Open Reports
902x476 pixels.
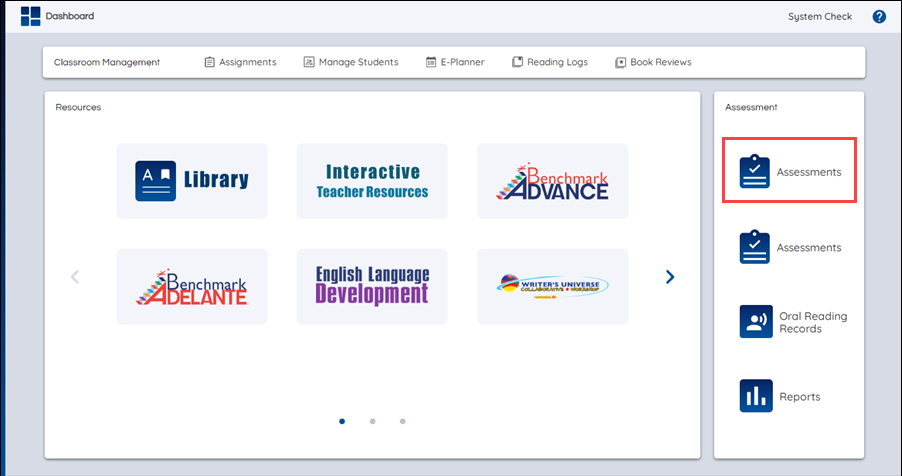point(800,397)
